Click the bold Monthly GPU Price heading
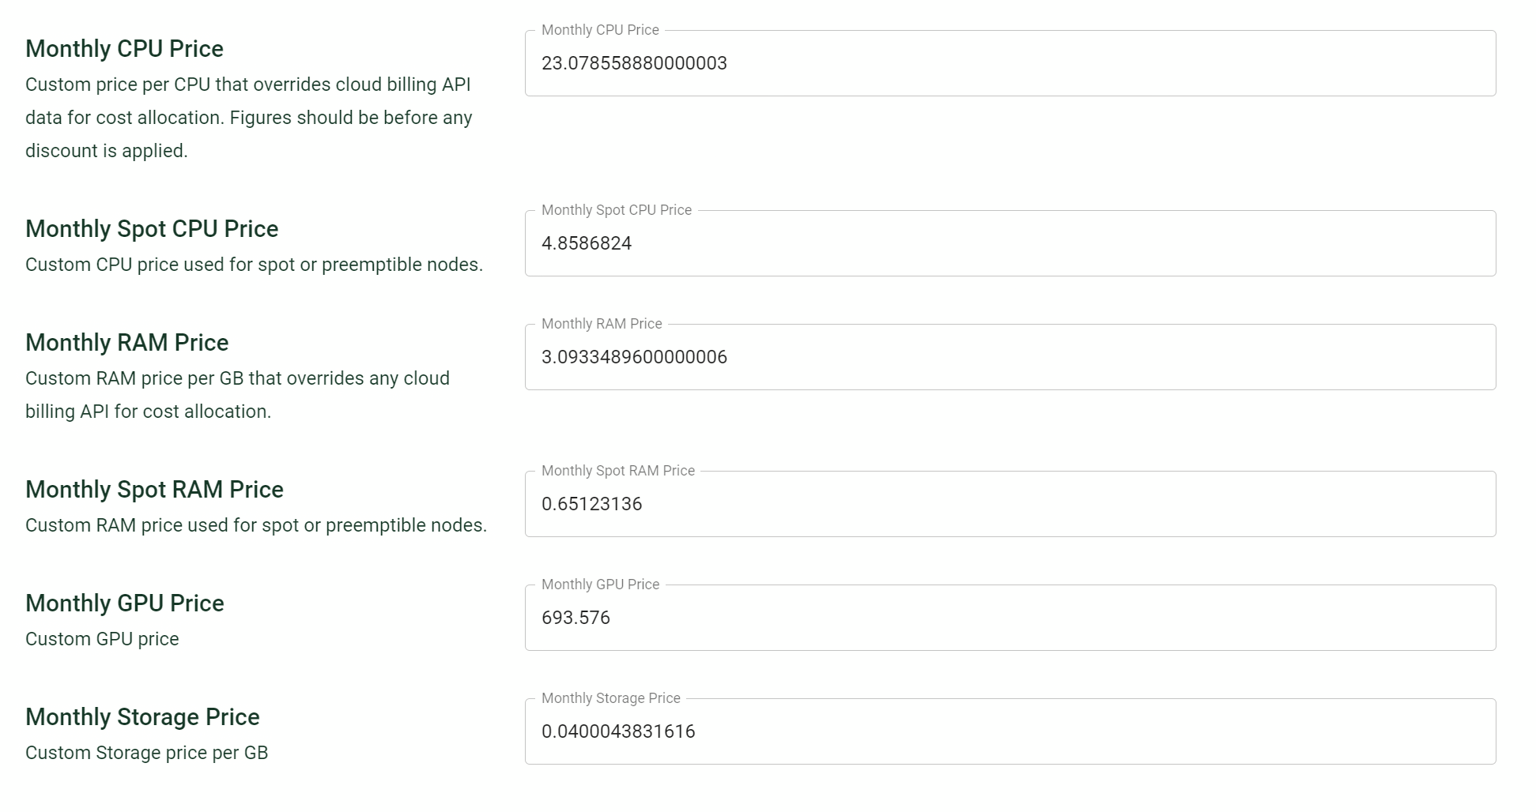The image size is (1536, 812). click(x=124, y=604)
